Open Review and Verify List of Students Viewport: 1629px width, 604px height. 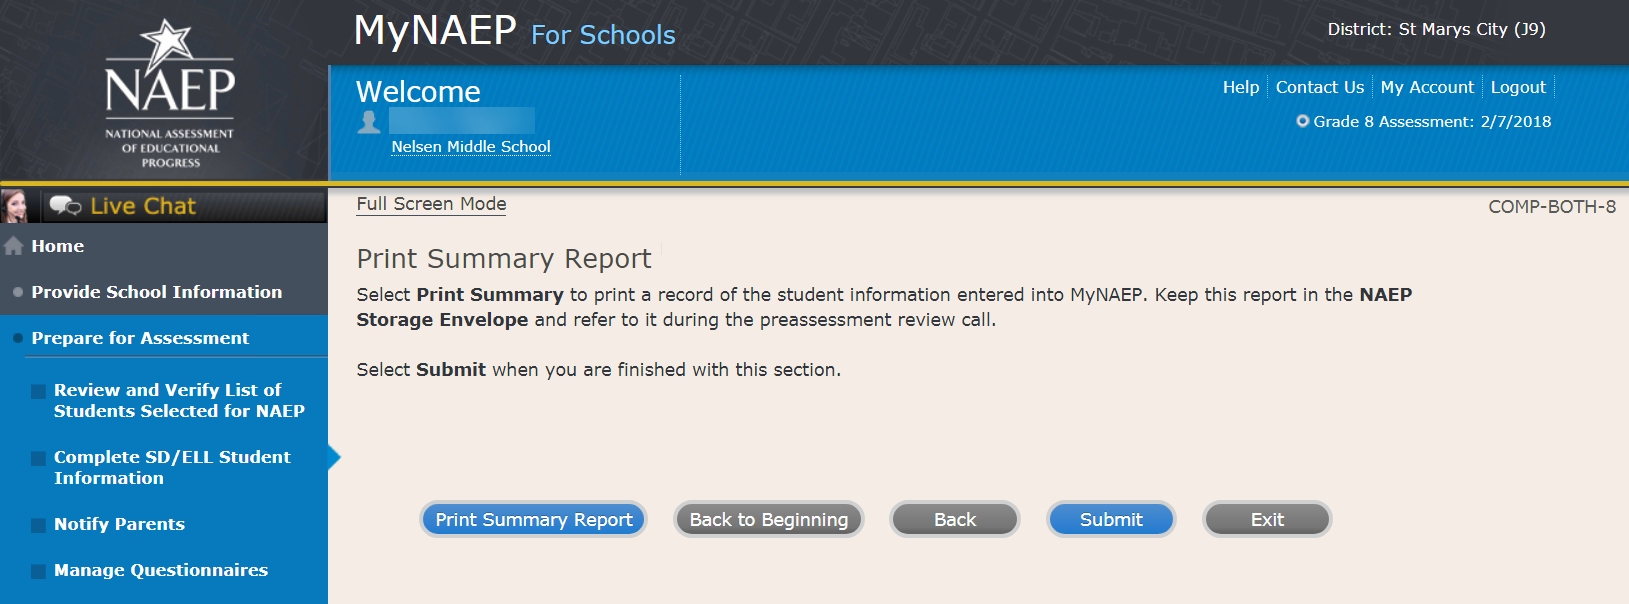tap(179, 400)
